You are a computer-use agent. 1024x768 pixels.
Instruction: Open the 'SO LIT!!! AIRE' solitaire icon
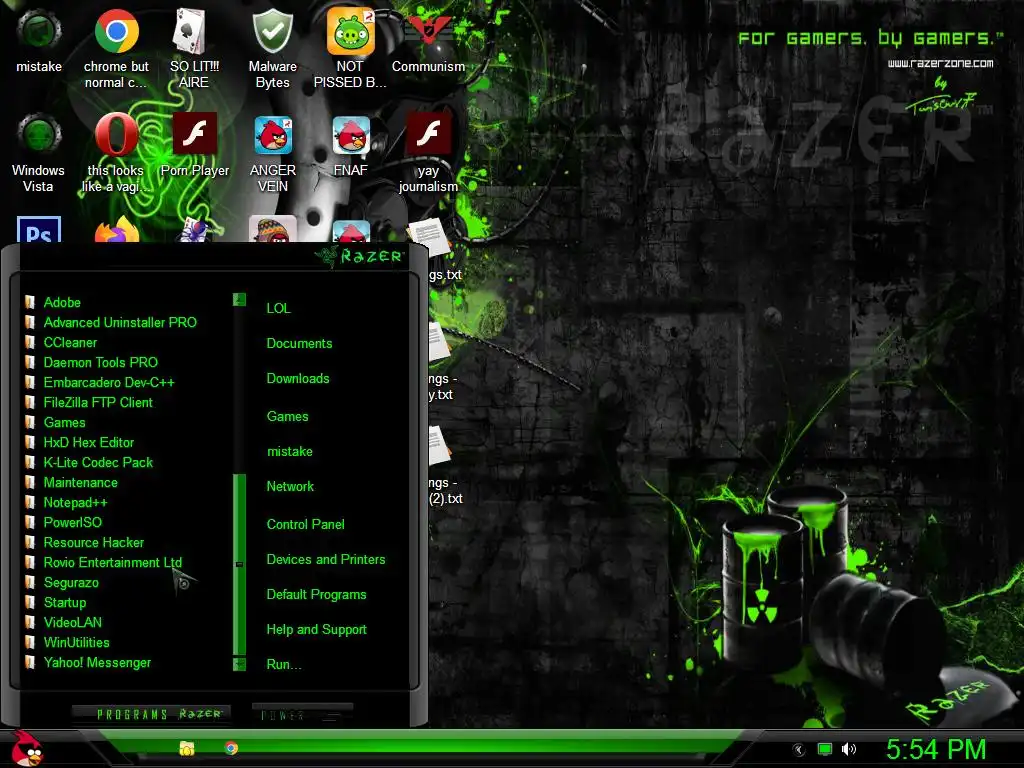(193, 49)
